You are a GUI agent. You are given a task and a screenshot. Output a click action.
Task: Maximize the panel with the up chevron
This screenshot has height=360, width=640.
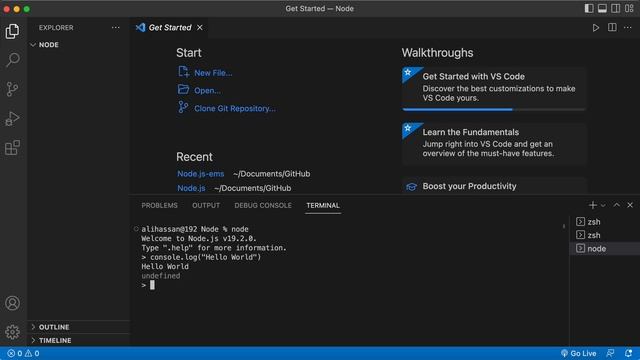pyautogui.click(x=617, y=205)
